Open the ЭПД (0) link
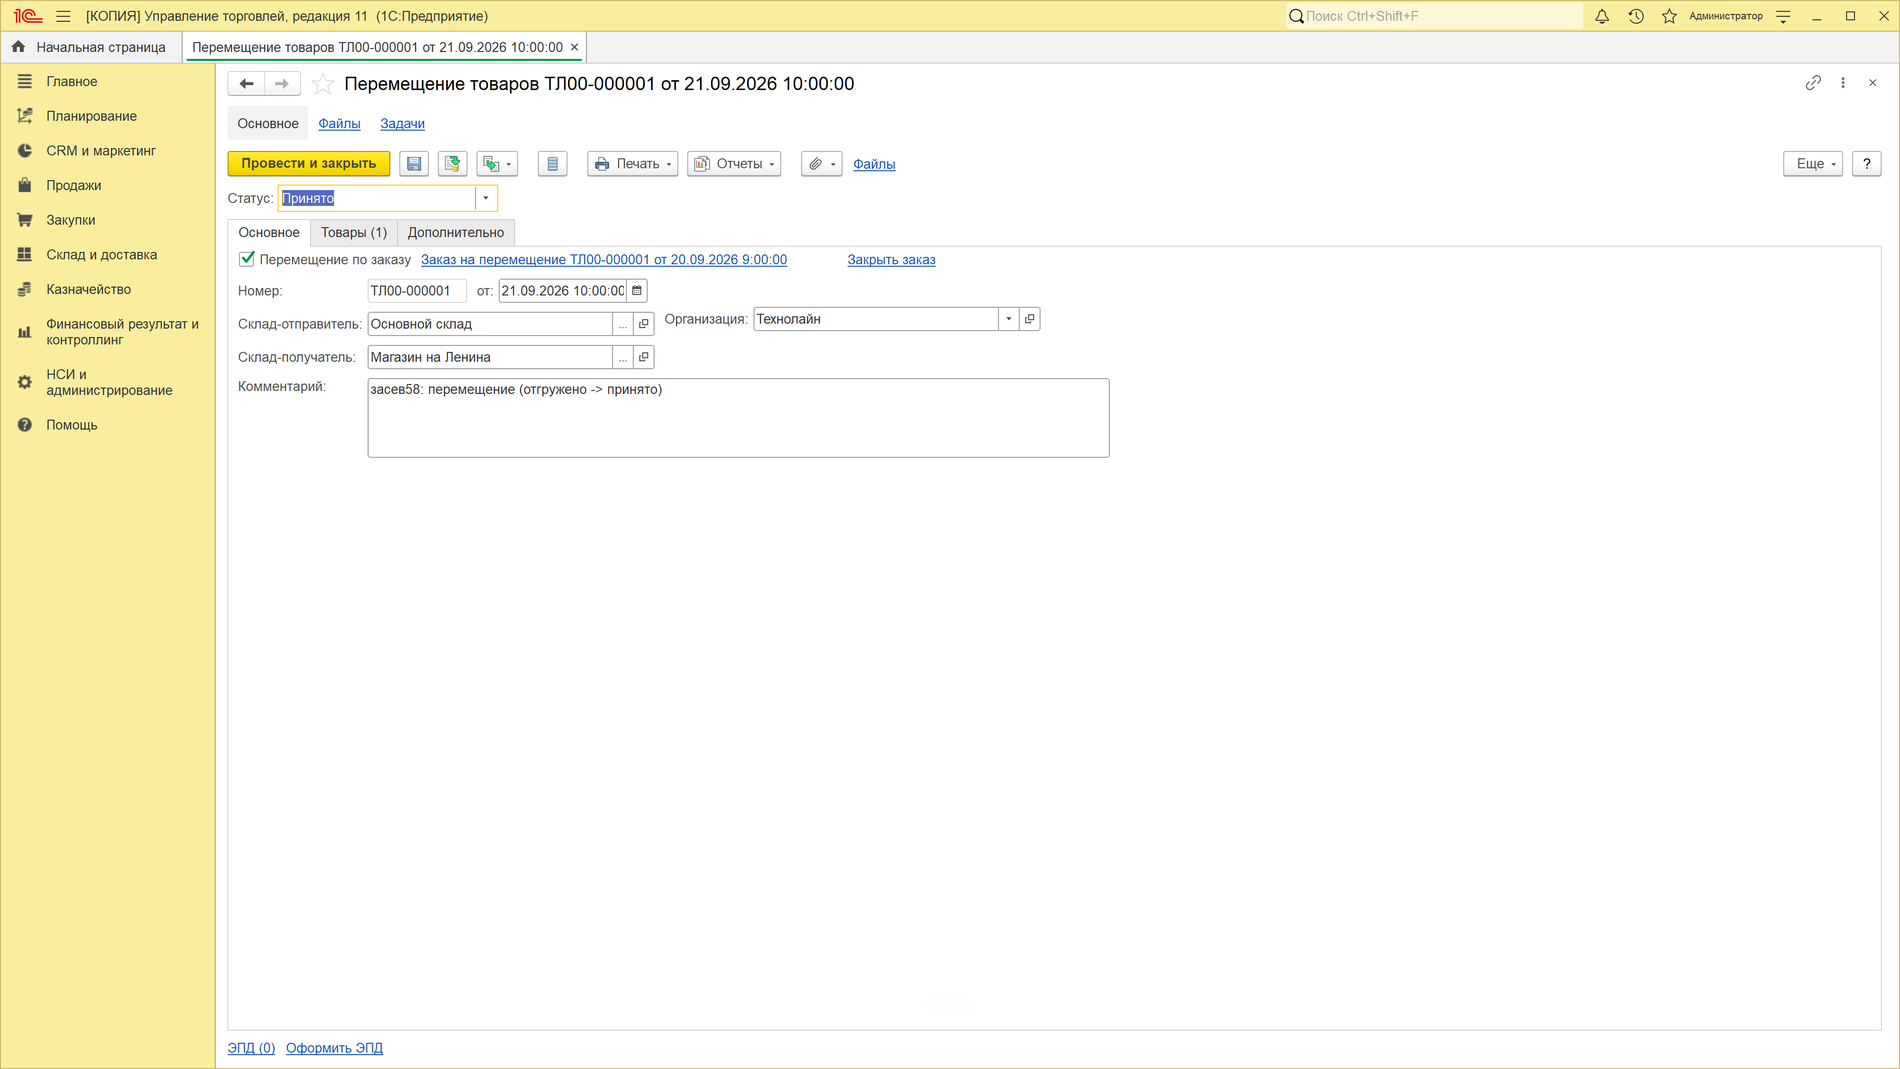 point(251,1048)
